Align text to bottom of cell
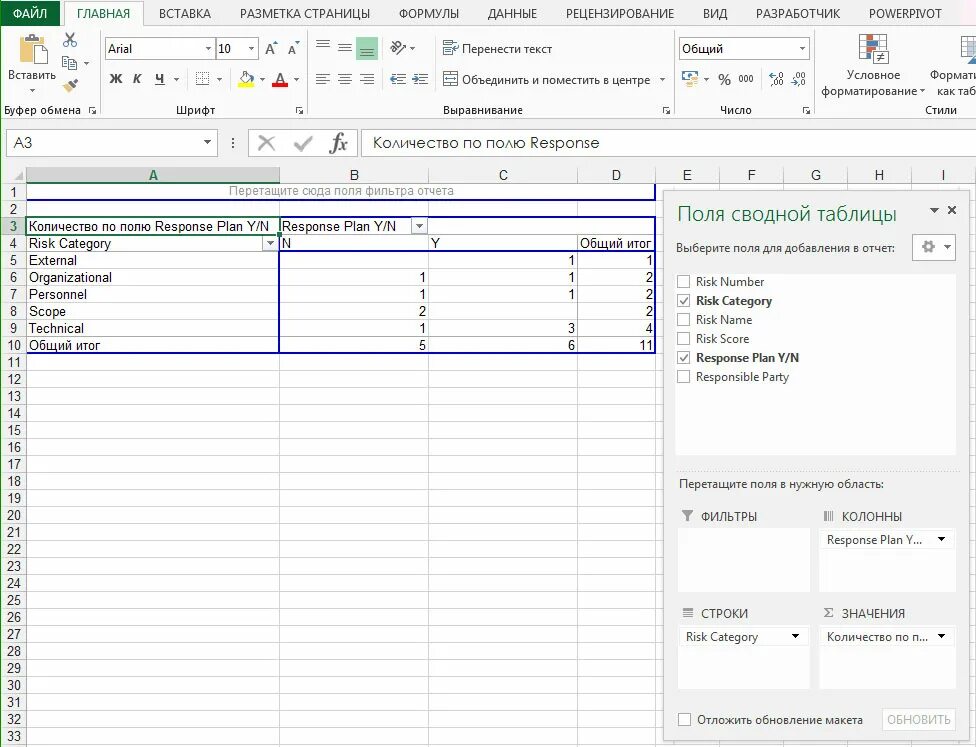The height and width of the screenshot is (747, 976). pyautogui.click(x=367, y=49)
